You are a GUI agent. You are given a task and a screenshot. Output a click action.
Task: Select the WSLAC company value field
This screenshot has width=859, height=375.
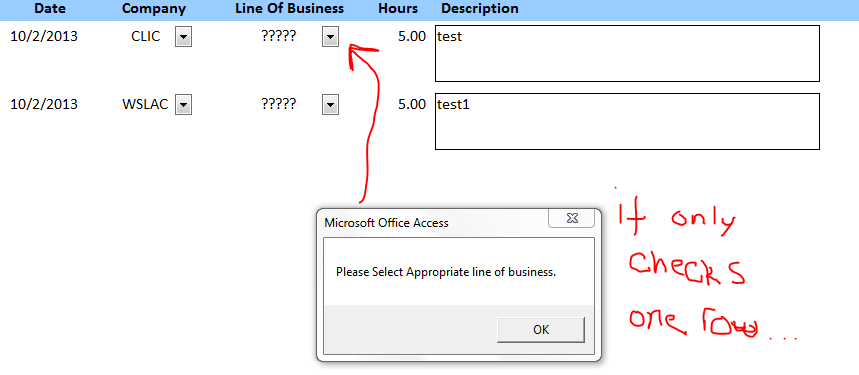point(145,105)
